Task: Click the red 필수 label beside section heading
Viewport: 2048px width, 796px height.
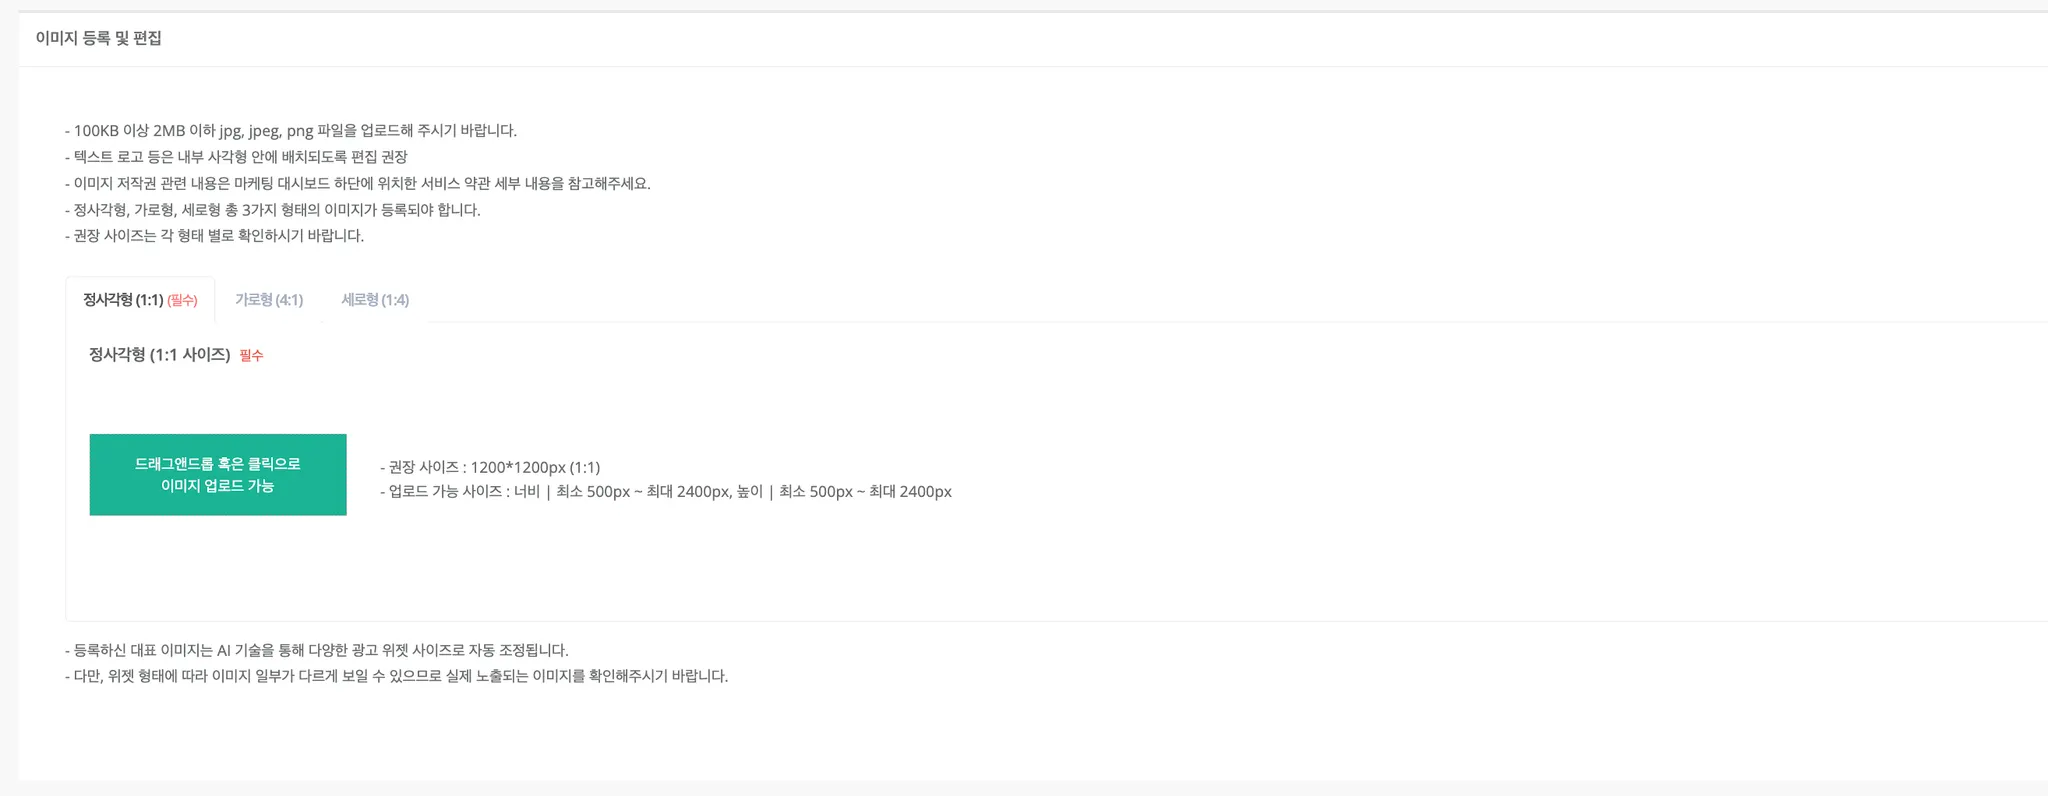Action: pos(251,356)
